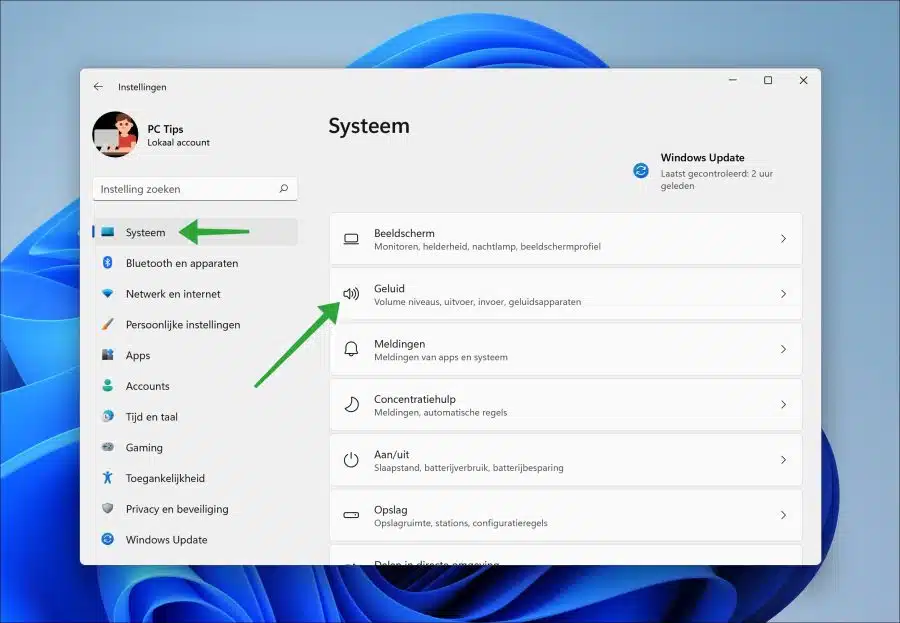Select the Systeem monitor icon in sidebar
The width and height of the screenshot is (900, 623).
[x=107, y=232]
